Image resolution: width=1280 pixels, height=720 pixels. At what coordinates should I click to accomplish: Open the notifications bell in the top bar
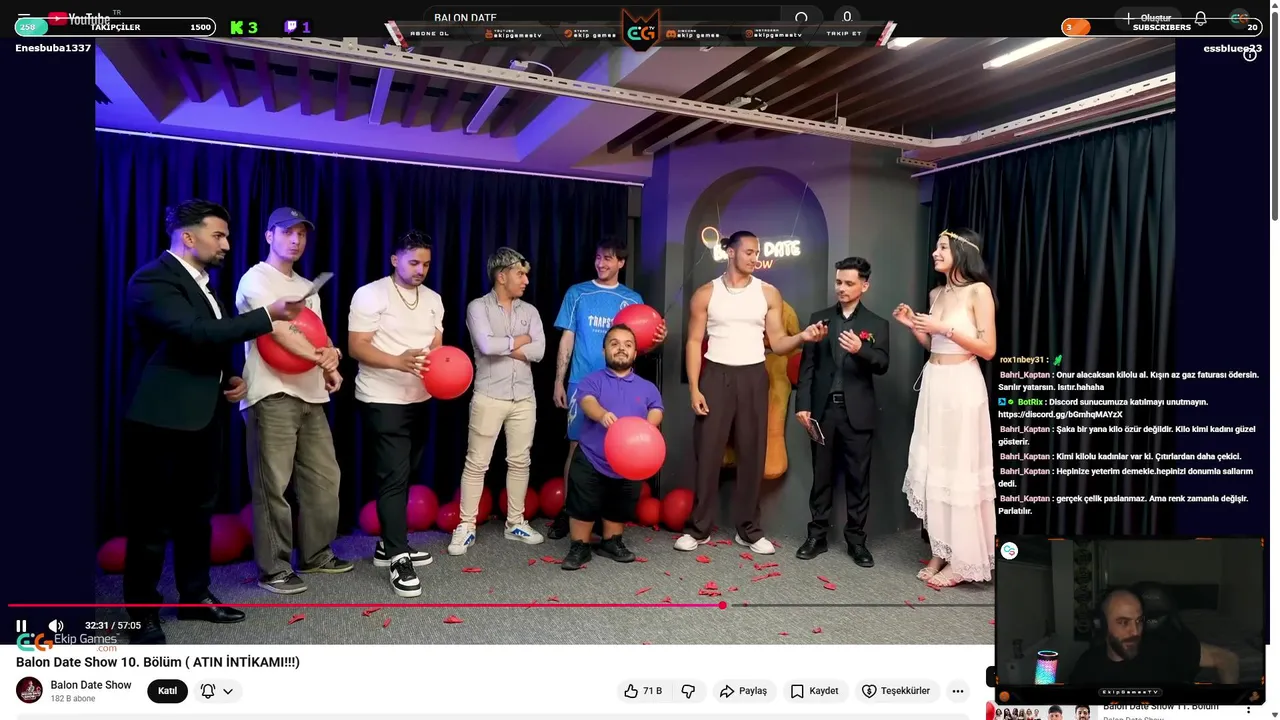(1201, 18)
